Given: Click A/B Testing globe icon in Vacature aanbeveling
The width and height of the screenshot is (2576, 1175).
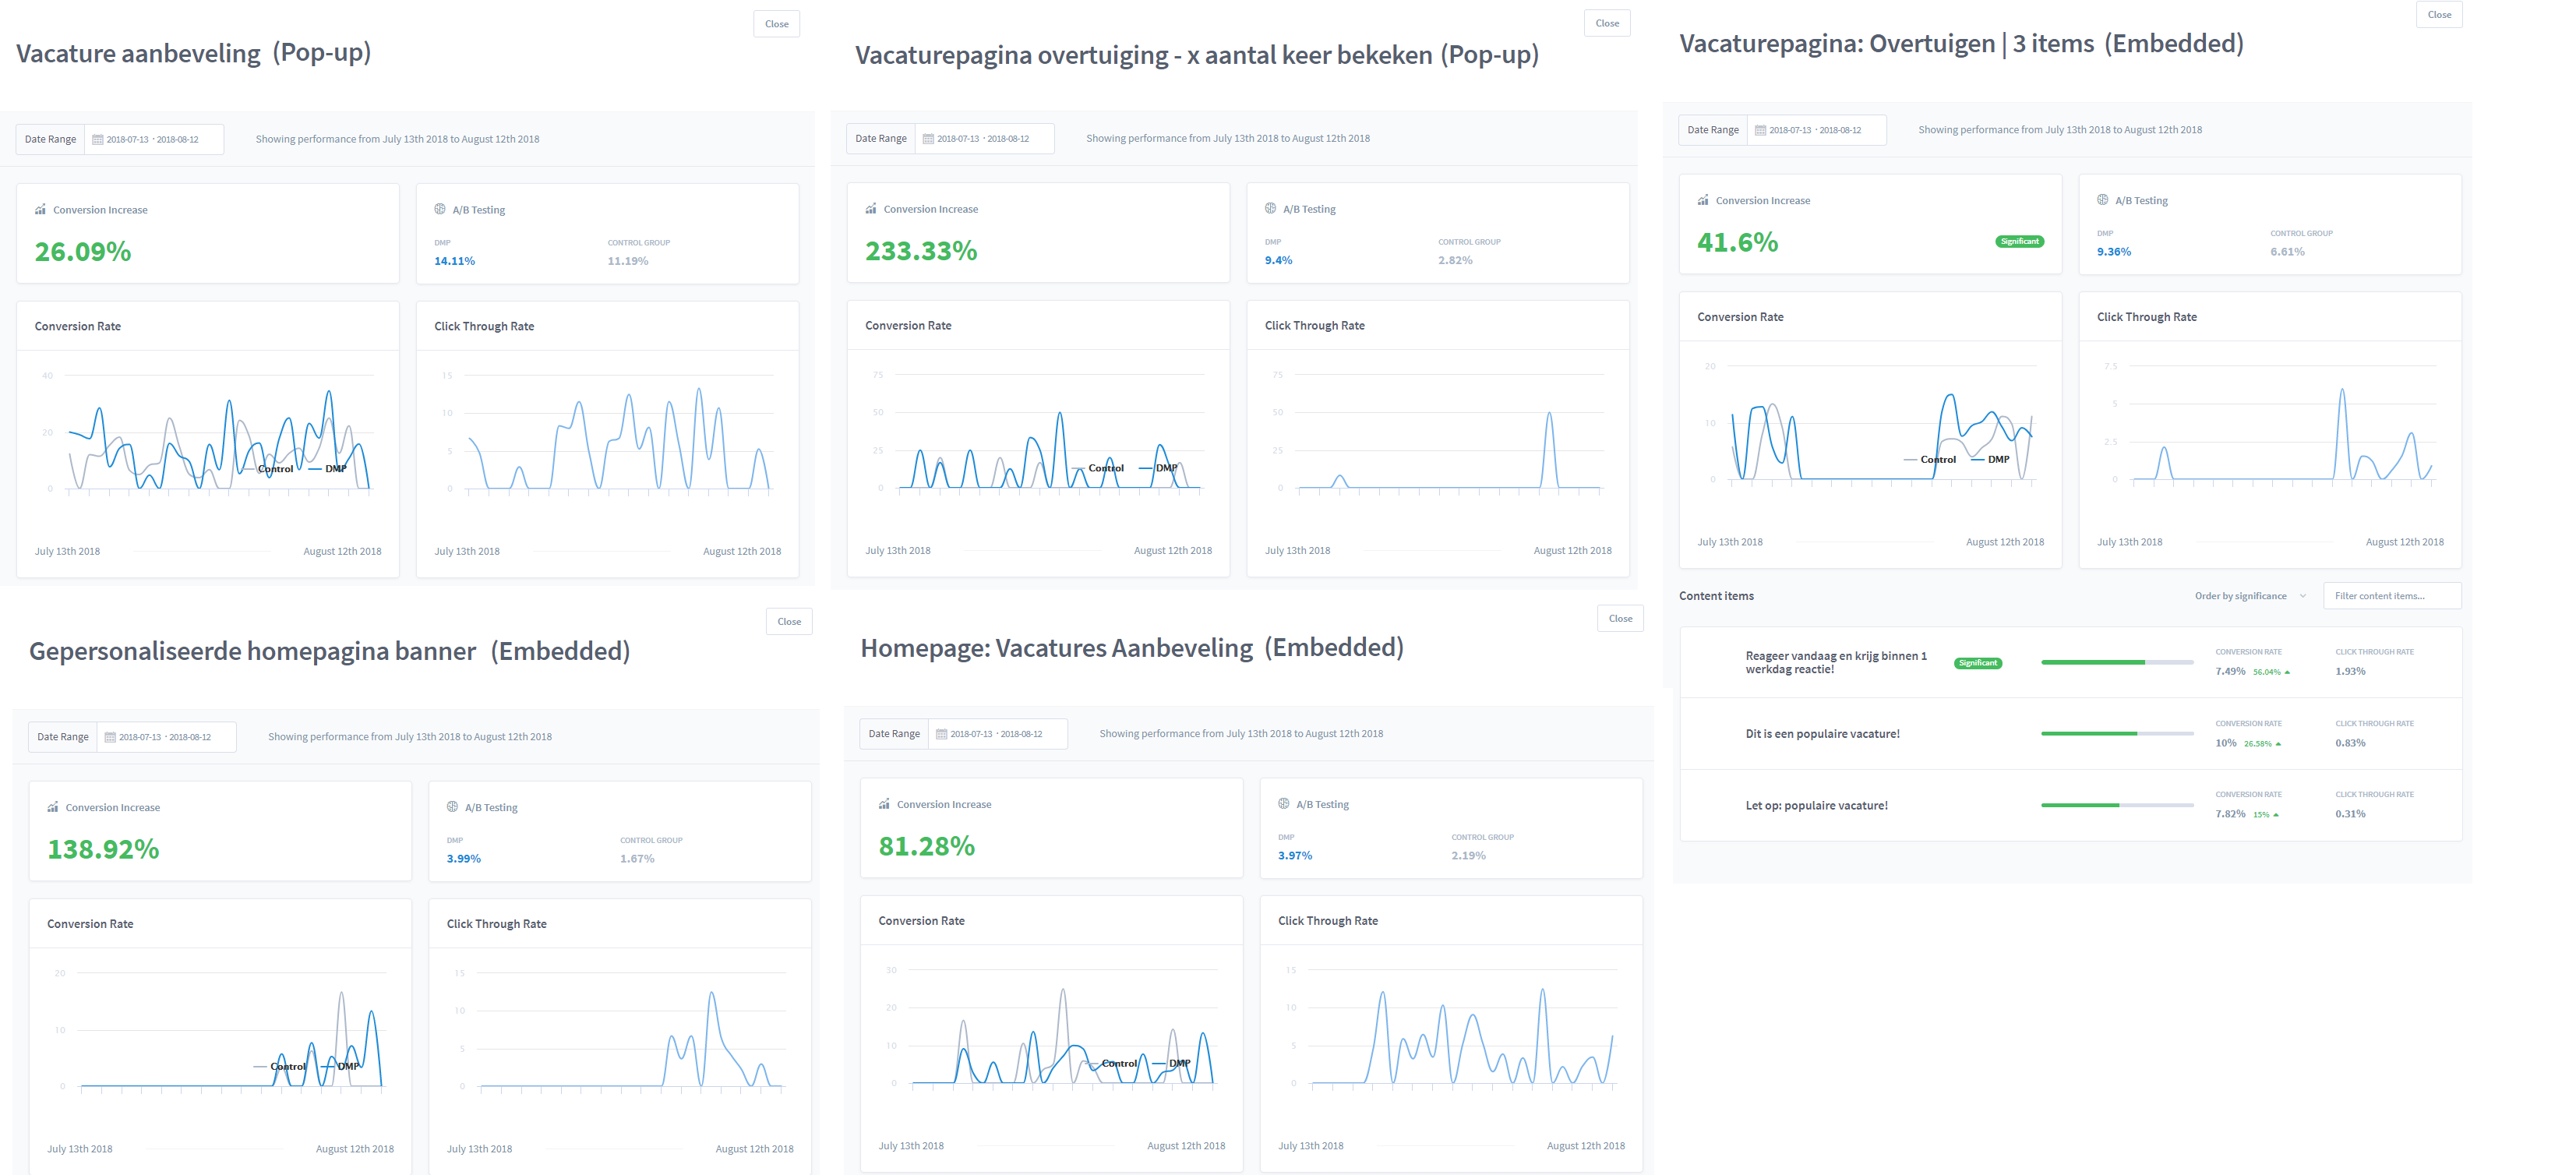Looking at the screenshot, I should 440,209.
